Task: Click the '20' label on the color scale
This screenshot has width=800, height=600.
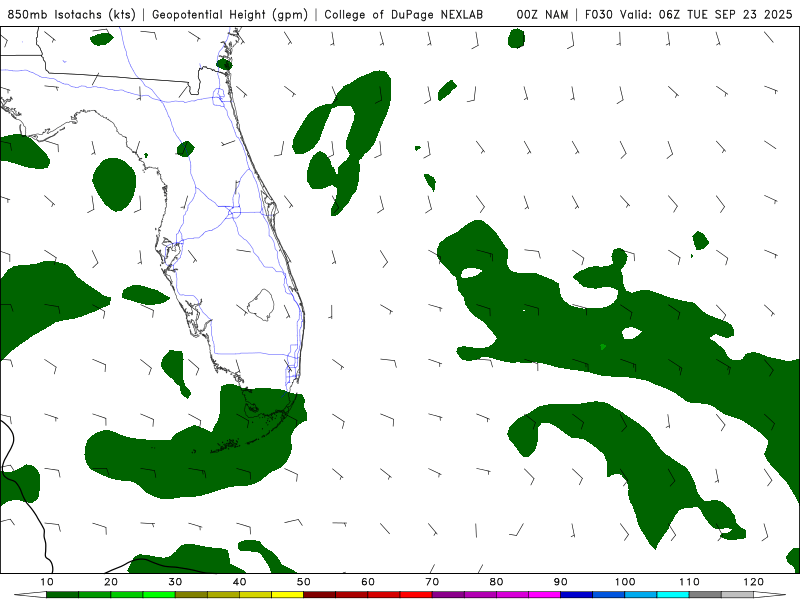Action: coord(111,582)
